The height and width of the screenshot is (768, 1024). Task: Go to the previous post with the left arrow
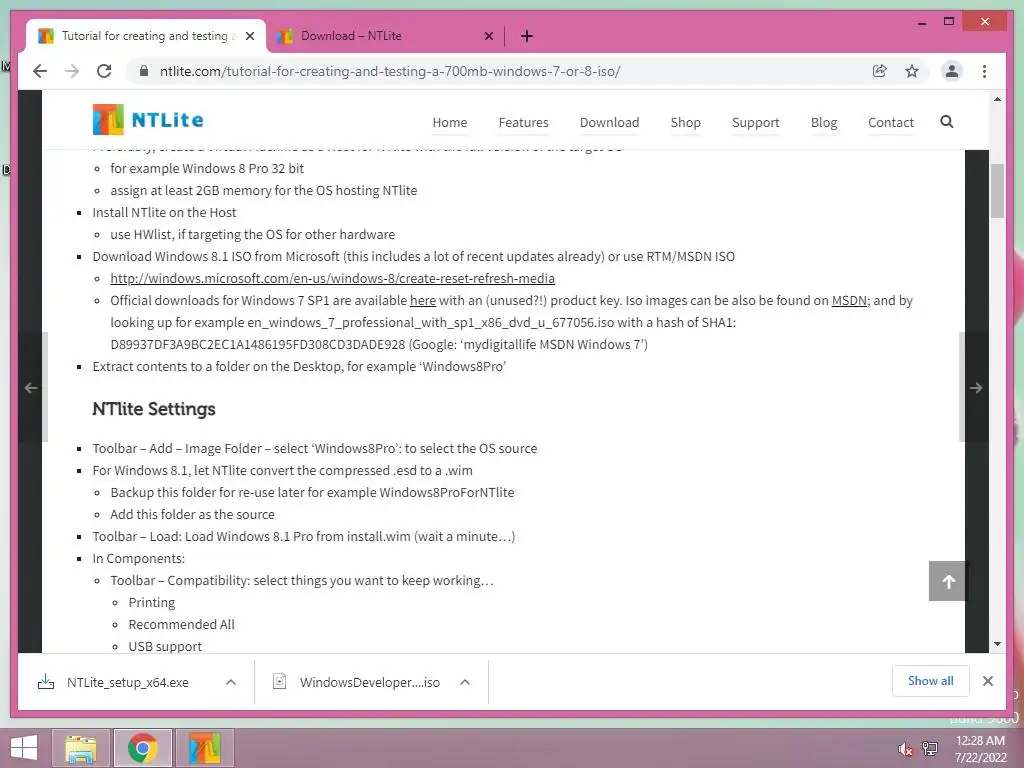point(31,388)
